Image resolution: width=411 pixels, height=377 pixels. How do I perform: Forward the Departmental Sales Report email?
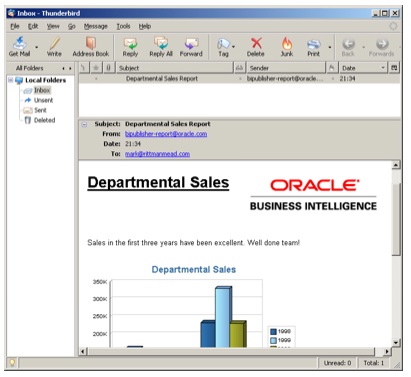point(191,47)
